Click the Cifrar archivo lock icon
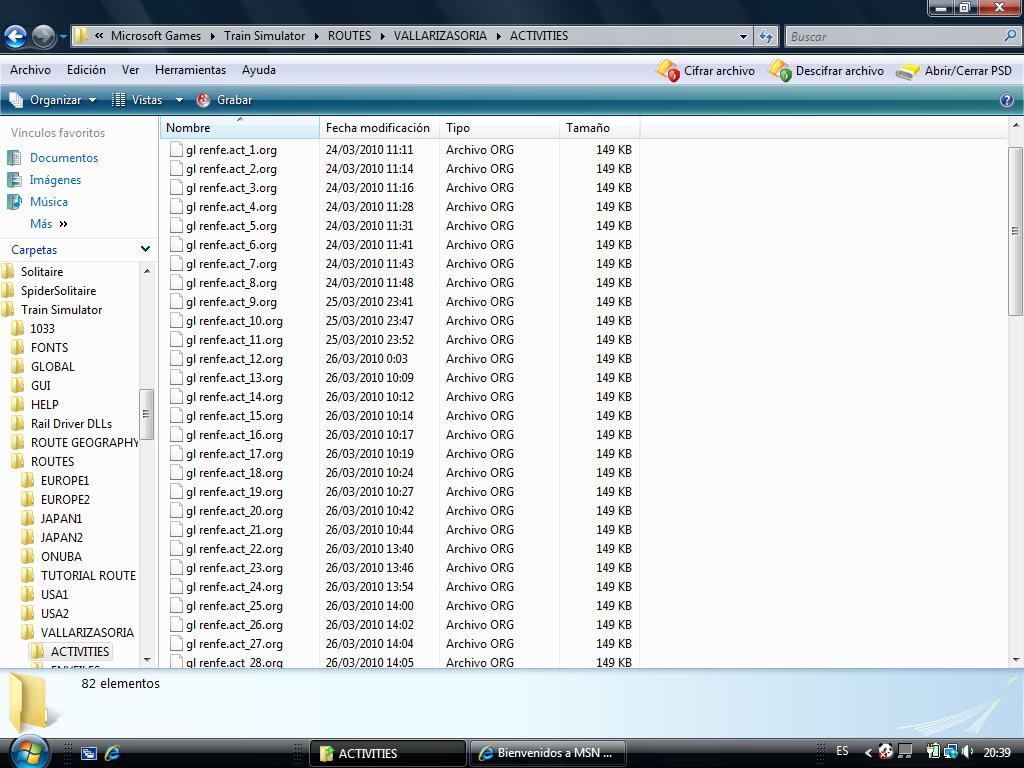This screenshot has width=1024, height=768. (667, 71)
